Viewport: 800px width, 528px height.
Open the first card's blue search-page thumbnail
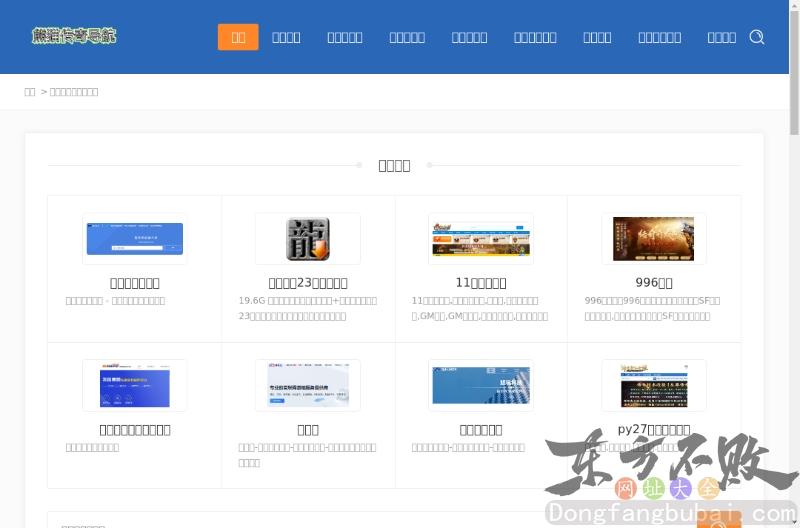coord(135,239)
